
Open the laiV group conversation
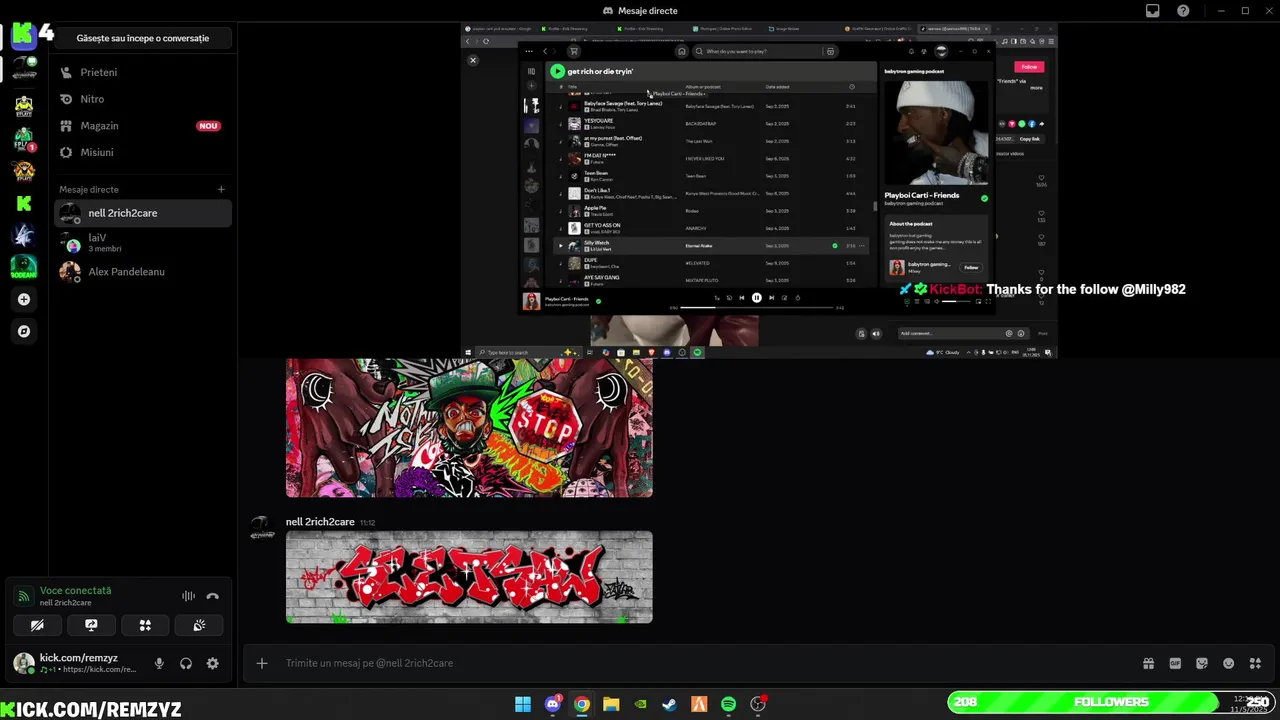click(143, 242)
